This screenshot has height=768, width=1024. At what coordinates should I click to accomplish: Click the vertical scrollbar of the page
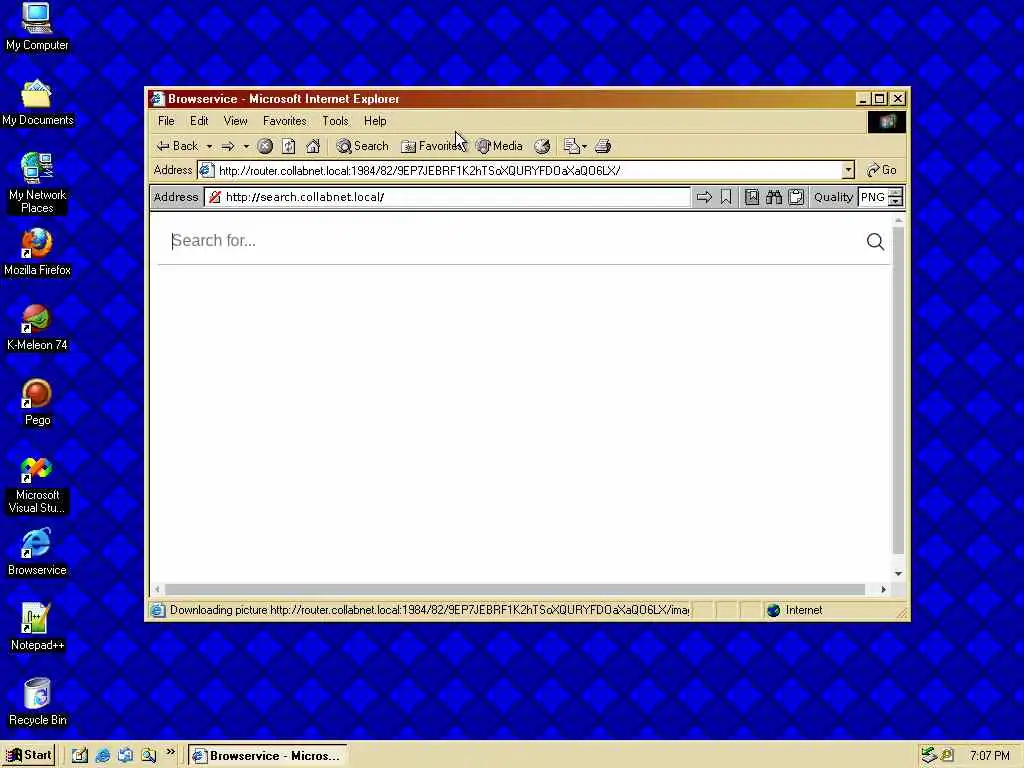899,392
